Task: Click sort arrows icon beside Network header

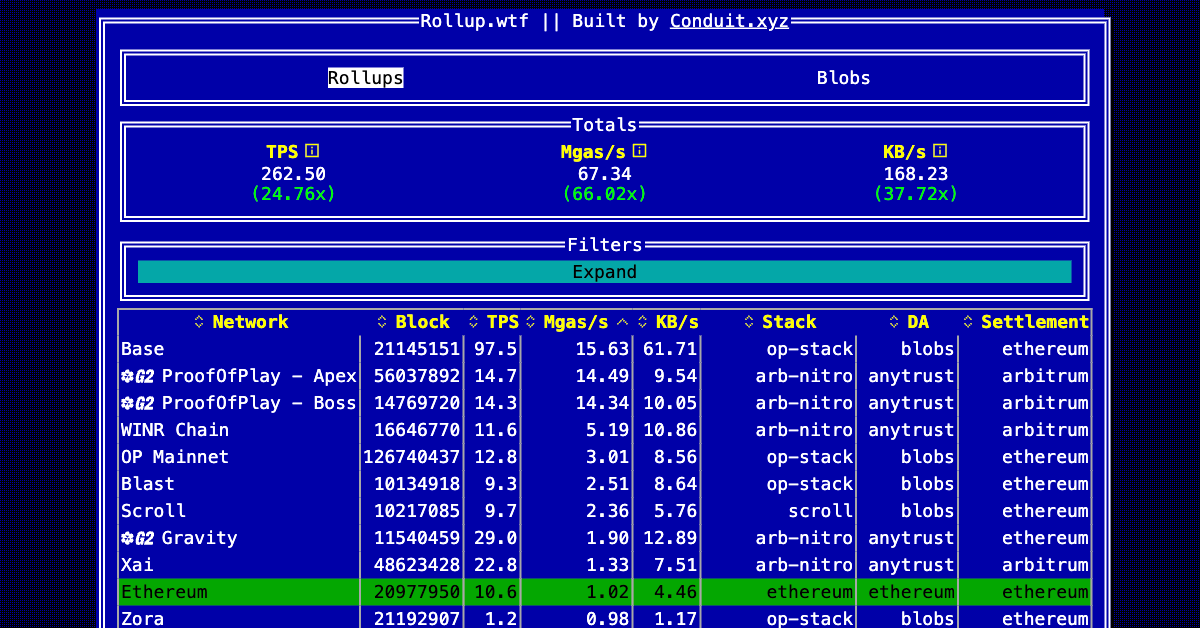Action: click(x=199, y=322)
